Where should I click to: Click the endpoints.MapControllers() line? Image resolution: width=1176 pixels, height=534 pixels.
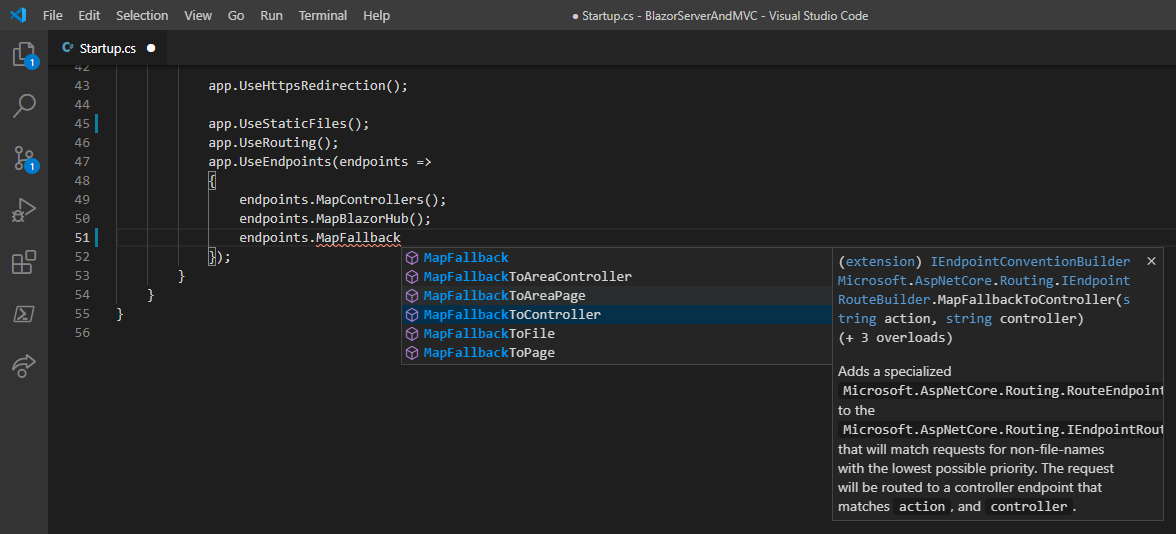point(343,200)
